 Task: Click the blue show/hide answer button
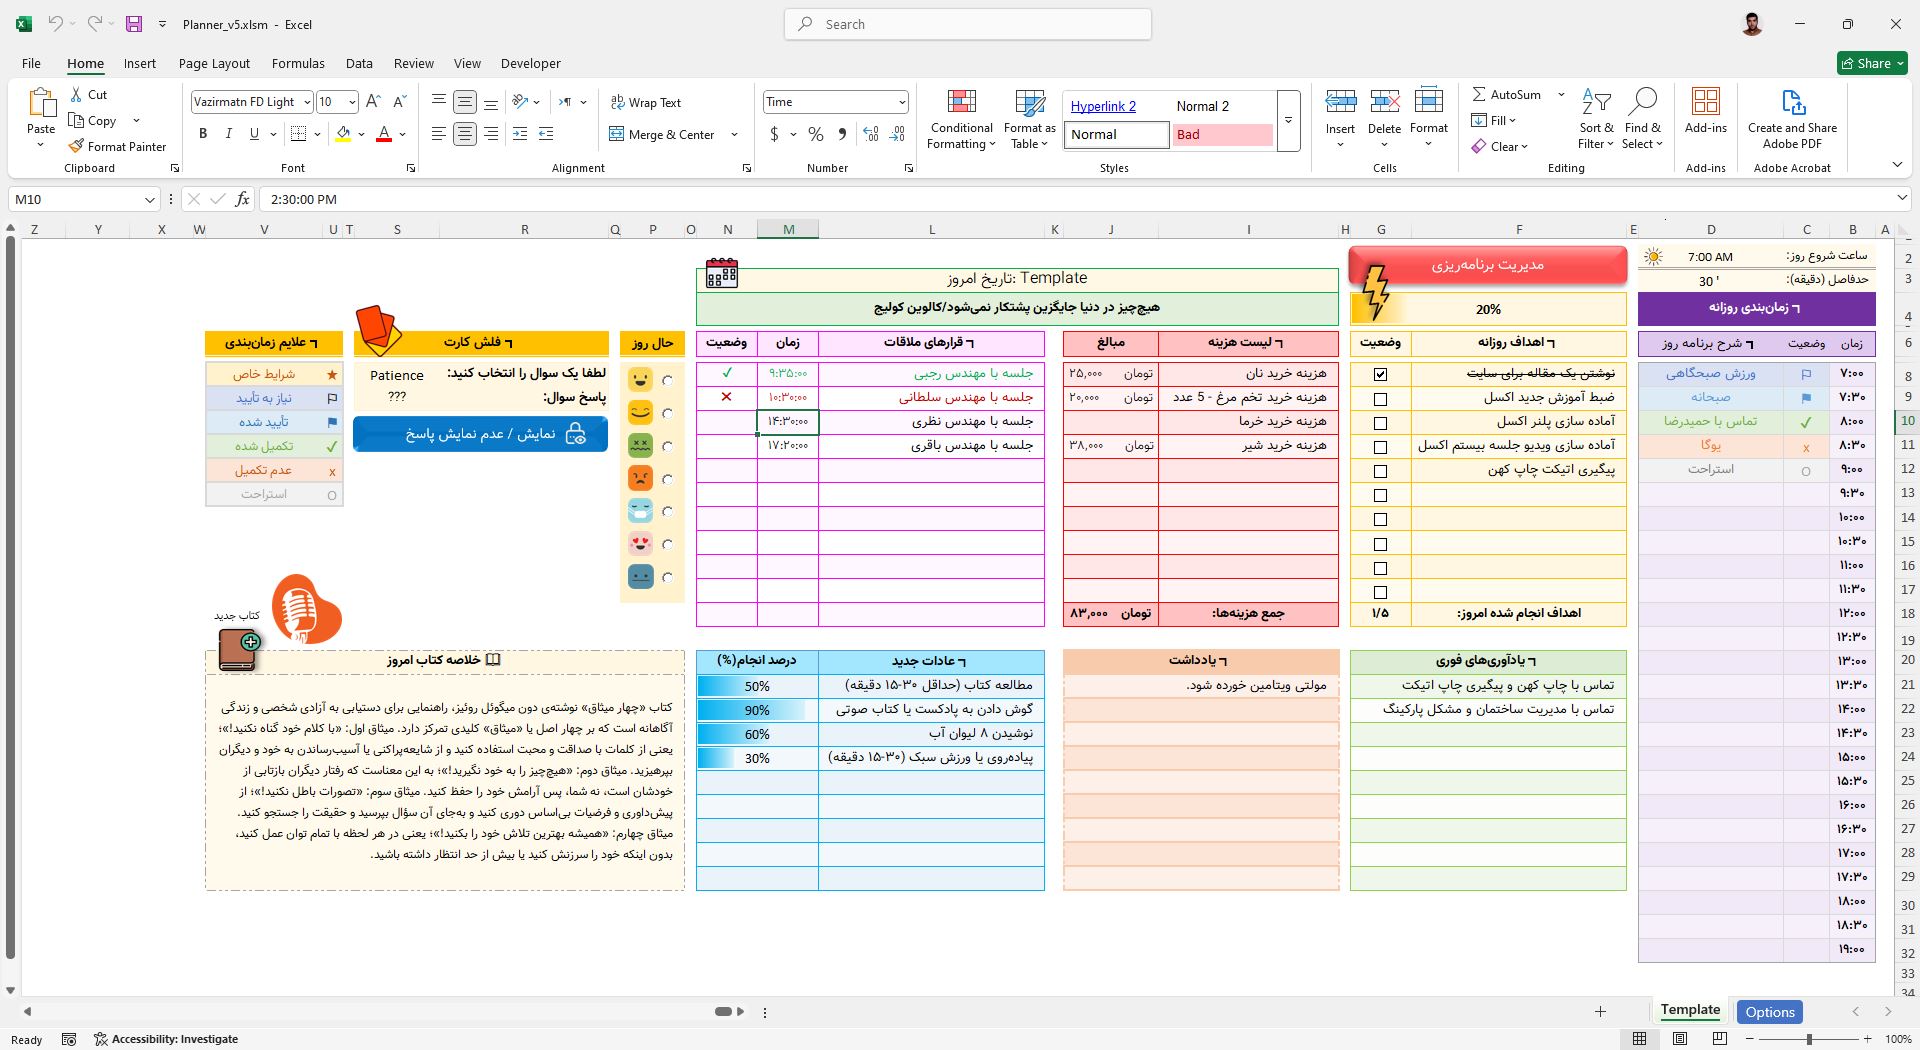tap(480, 434)
